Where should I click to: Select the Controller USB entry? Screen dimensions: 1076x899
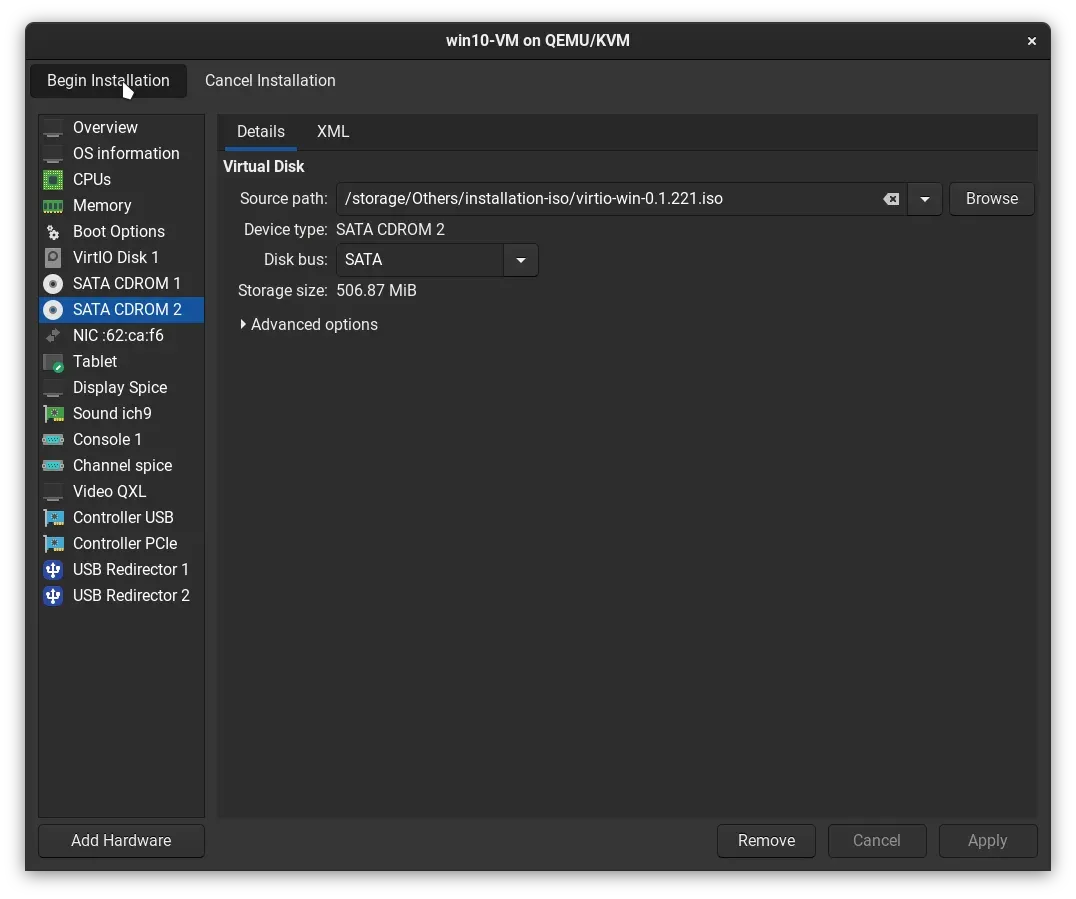[121, 517]
